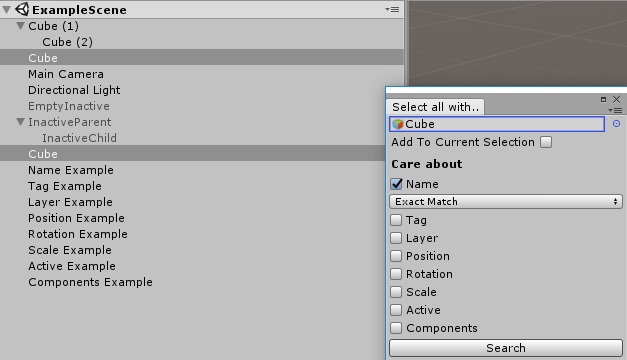Click the Cube object field

coord(497,124)
